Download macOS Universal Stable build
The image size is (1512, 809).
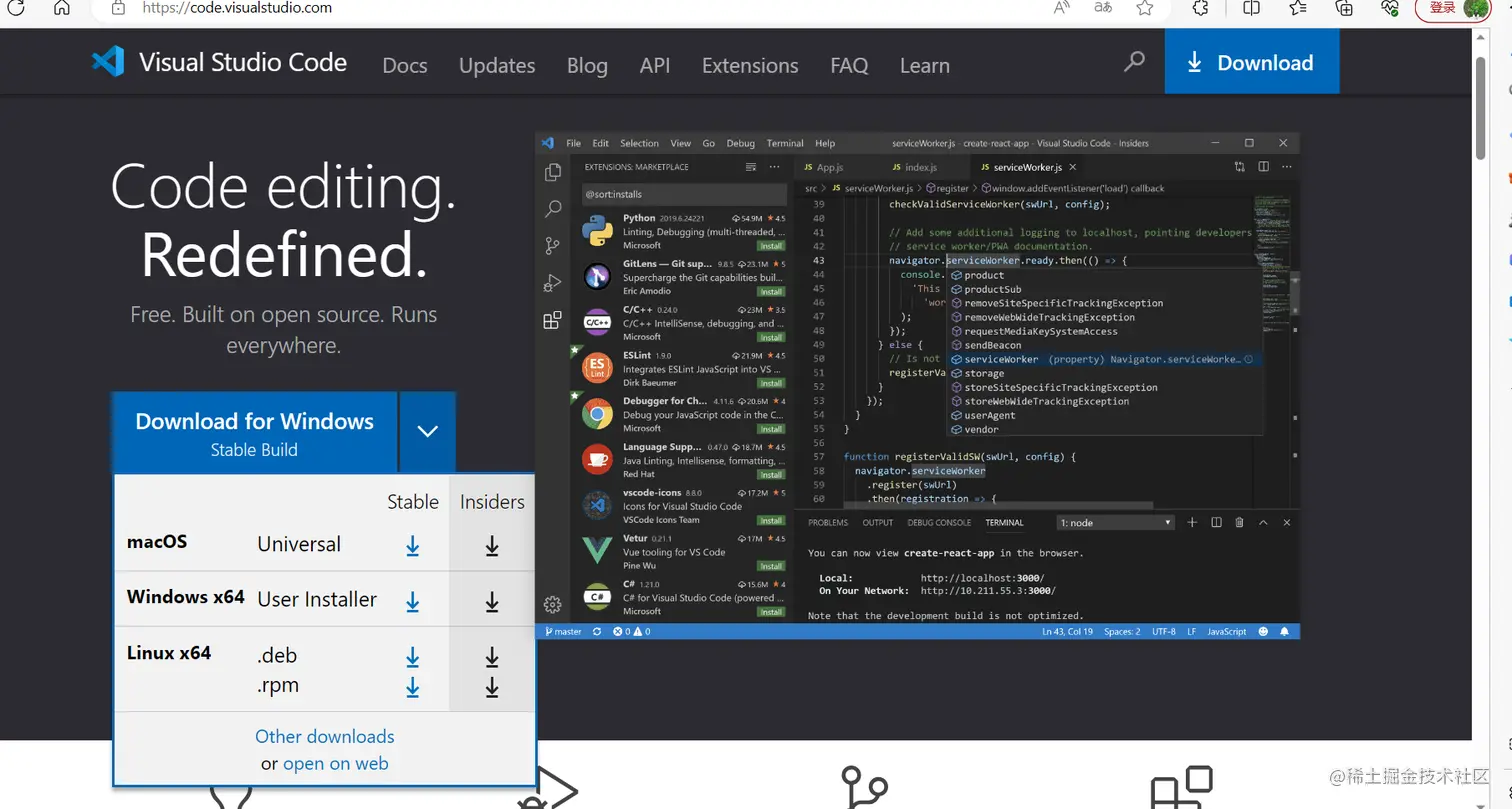click(x=412, y=546)
